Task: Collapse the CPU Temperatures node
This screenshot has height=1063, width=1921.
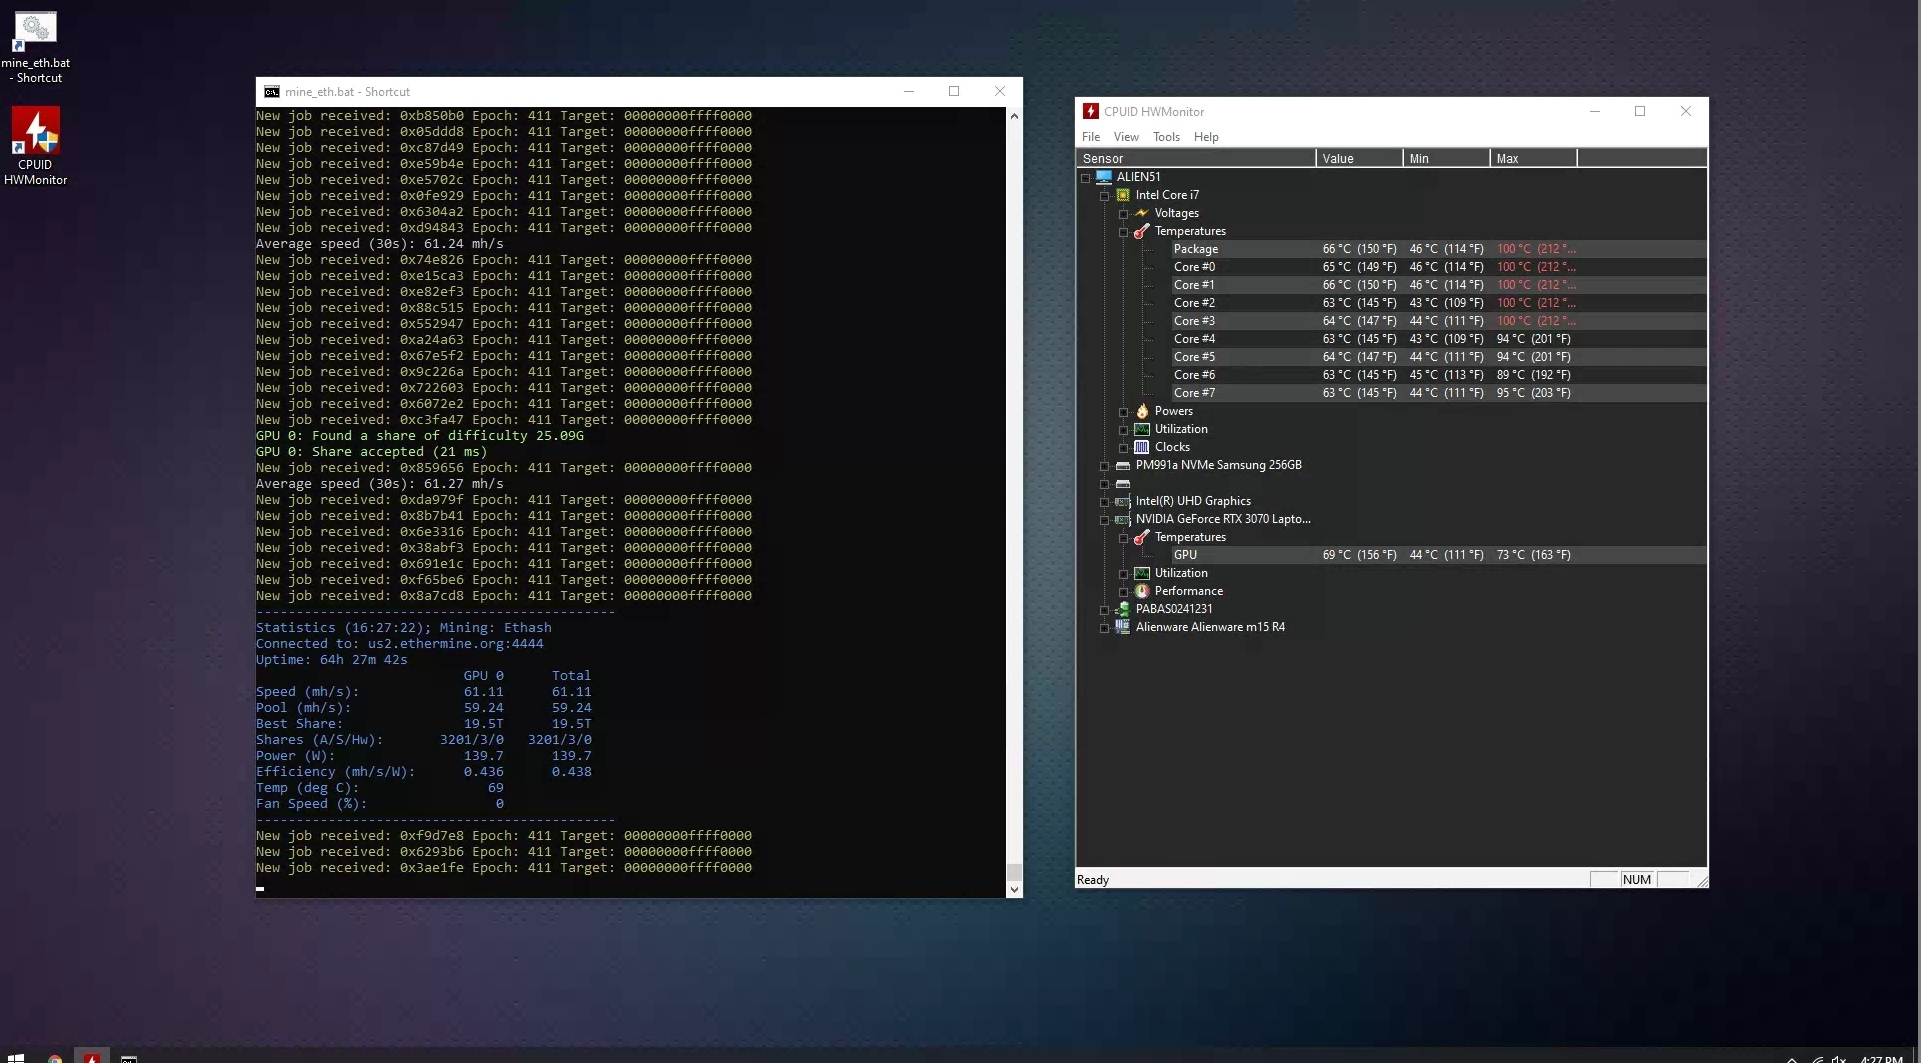Action: [1123, 232]
